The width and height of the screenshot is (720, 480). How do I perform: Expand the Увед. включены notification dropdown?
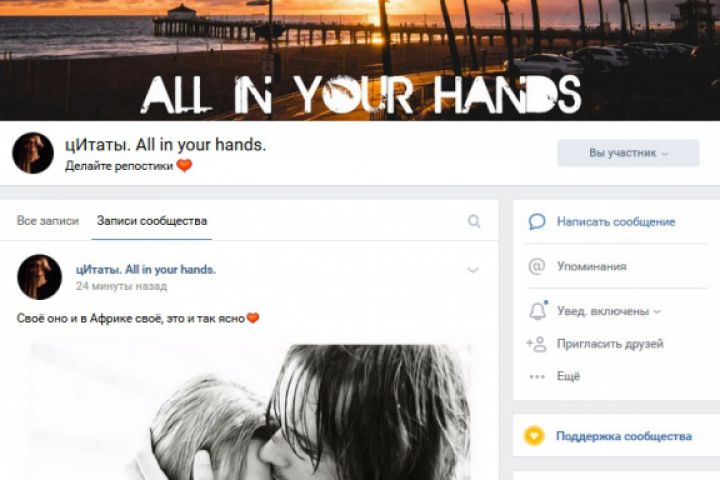pos(608,311)
